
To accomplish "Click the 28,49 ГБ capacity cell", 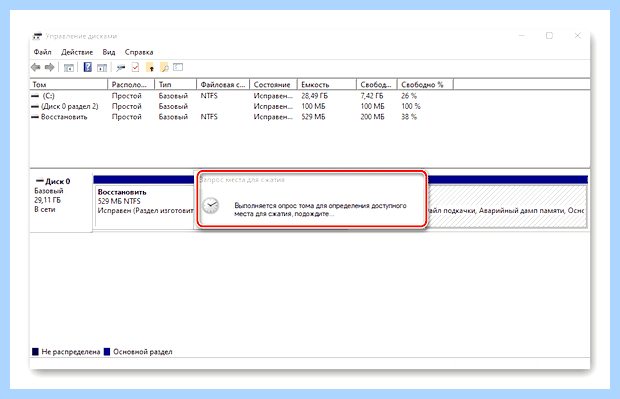I will 314,96.
